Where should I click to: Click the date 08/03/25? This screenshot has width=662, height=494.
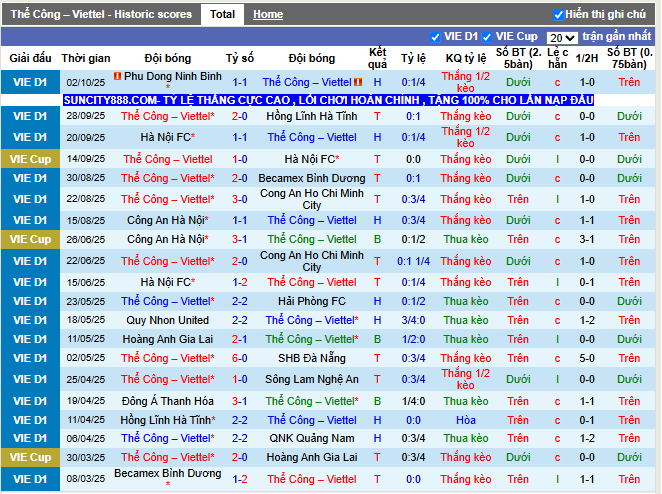[x=86, y=479]
